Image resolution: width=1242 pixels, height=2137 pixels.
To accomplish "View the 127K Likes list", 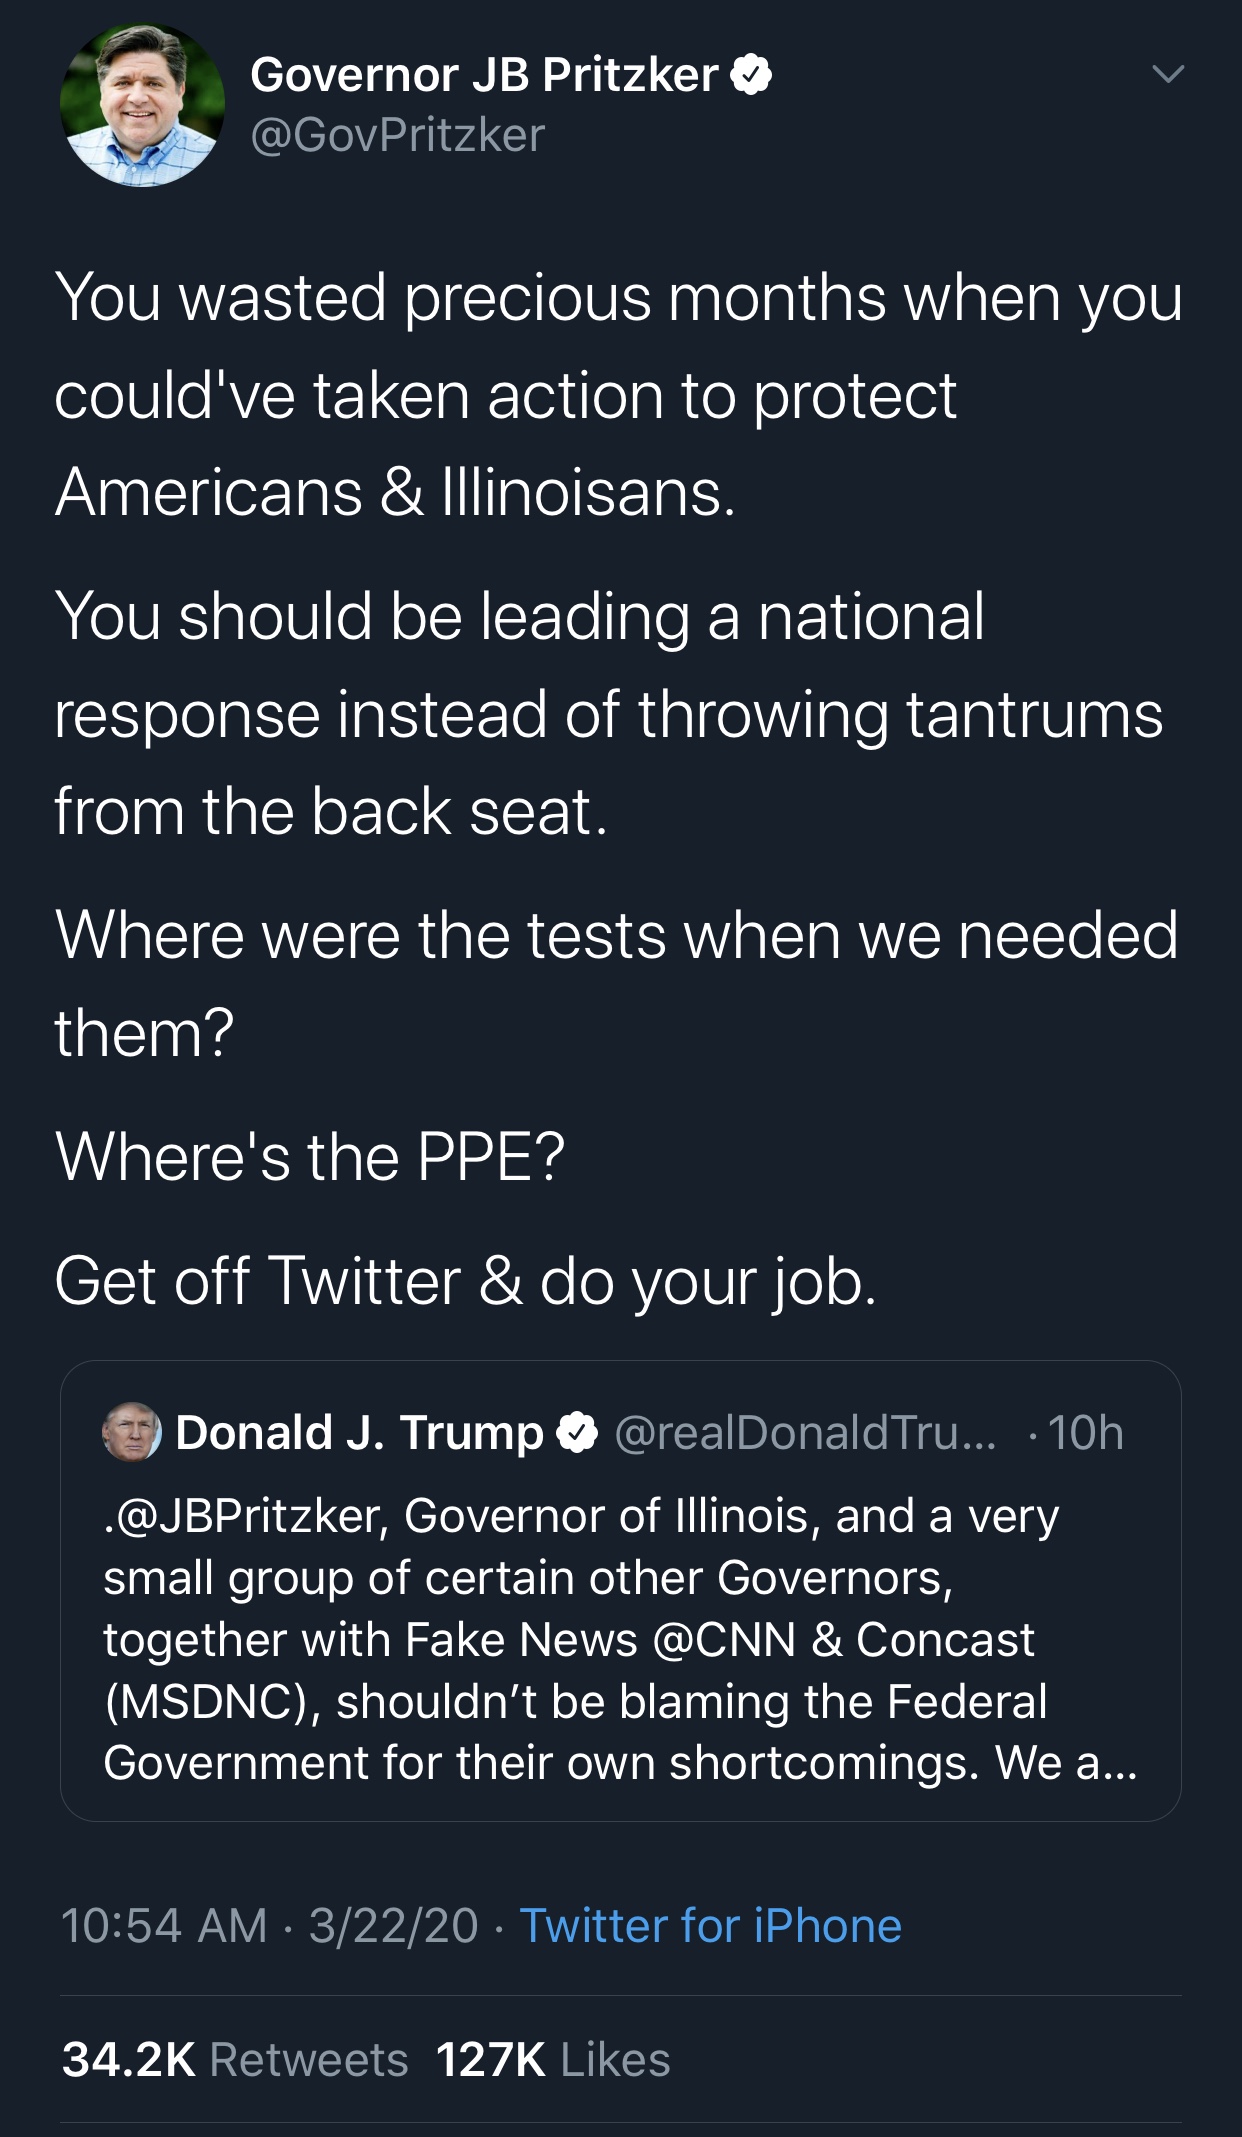I will (553, 2059).
